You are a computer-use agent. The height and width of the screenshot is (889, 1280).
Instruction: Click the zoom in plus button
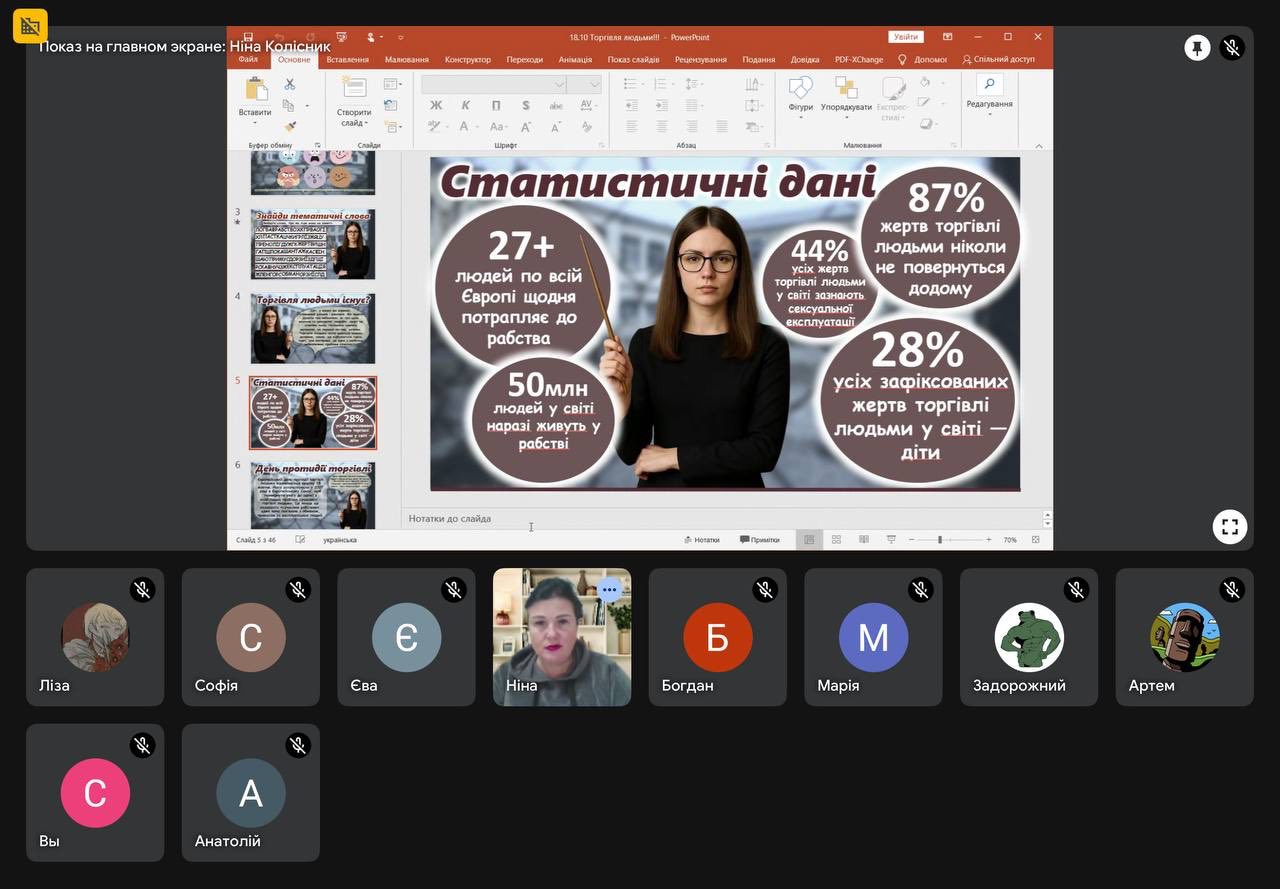pyautogui.click(x=989, y=540)
